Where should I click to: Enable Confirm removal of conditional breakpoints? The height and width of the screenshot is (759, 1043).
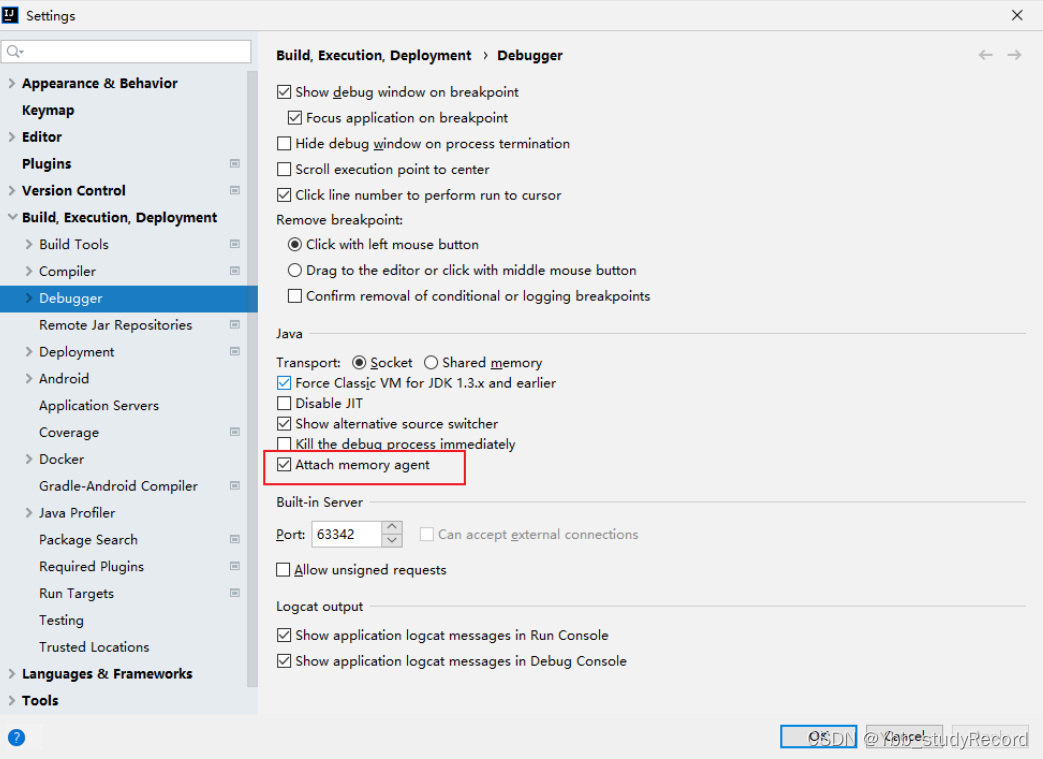click(x=295, y=296)
